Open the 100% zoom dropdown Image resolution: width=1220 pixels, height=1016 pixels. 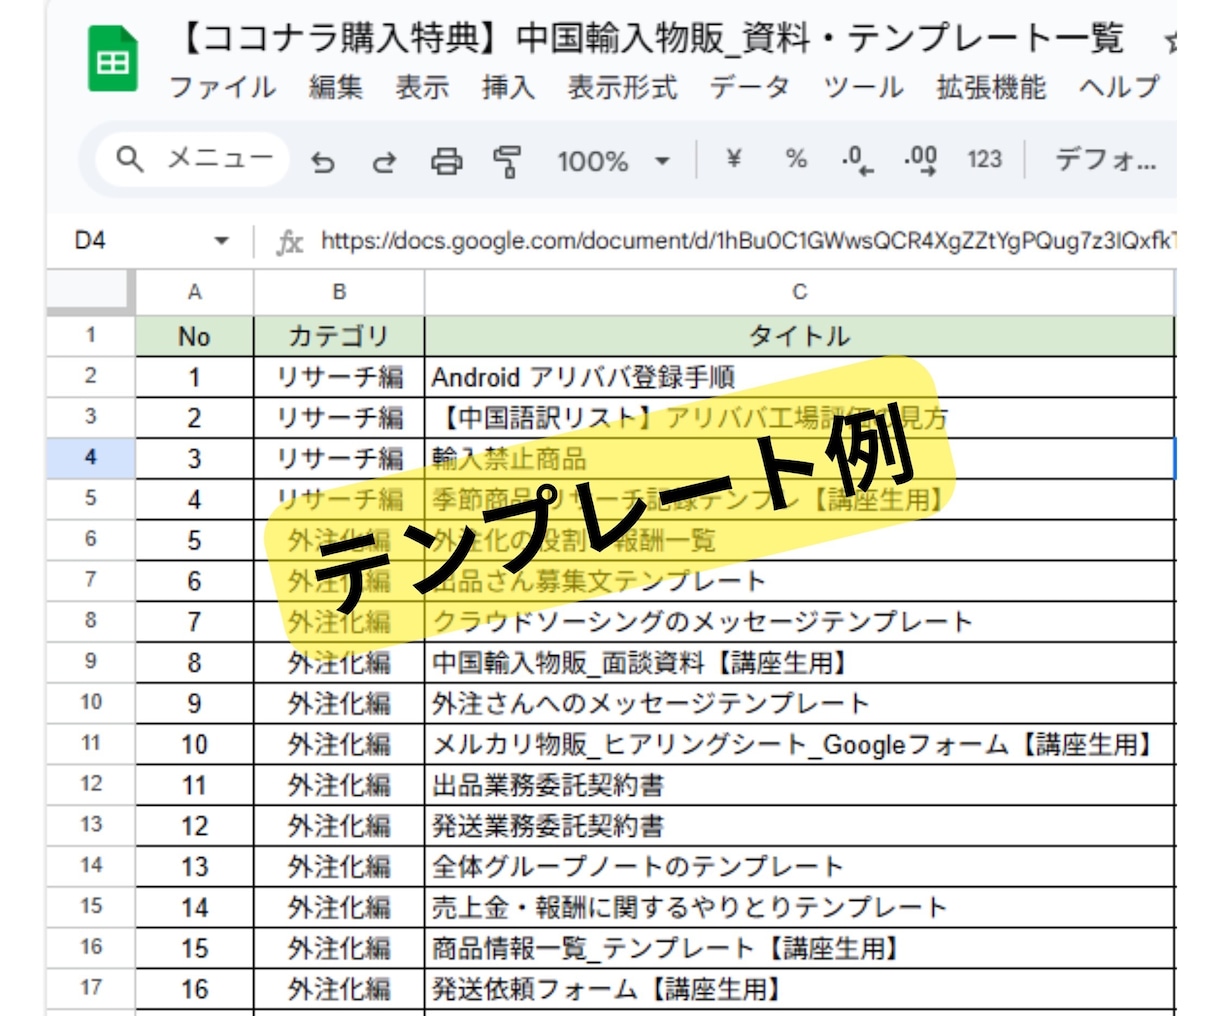click(612, 161)
